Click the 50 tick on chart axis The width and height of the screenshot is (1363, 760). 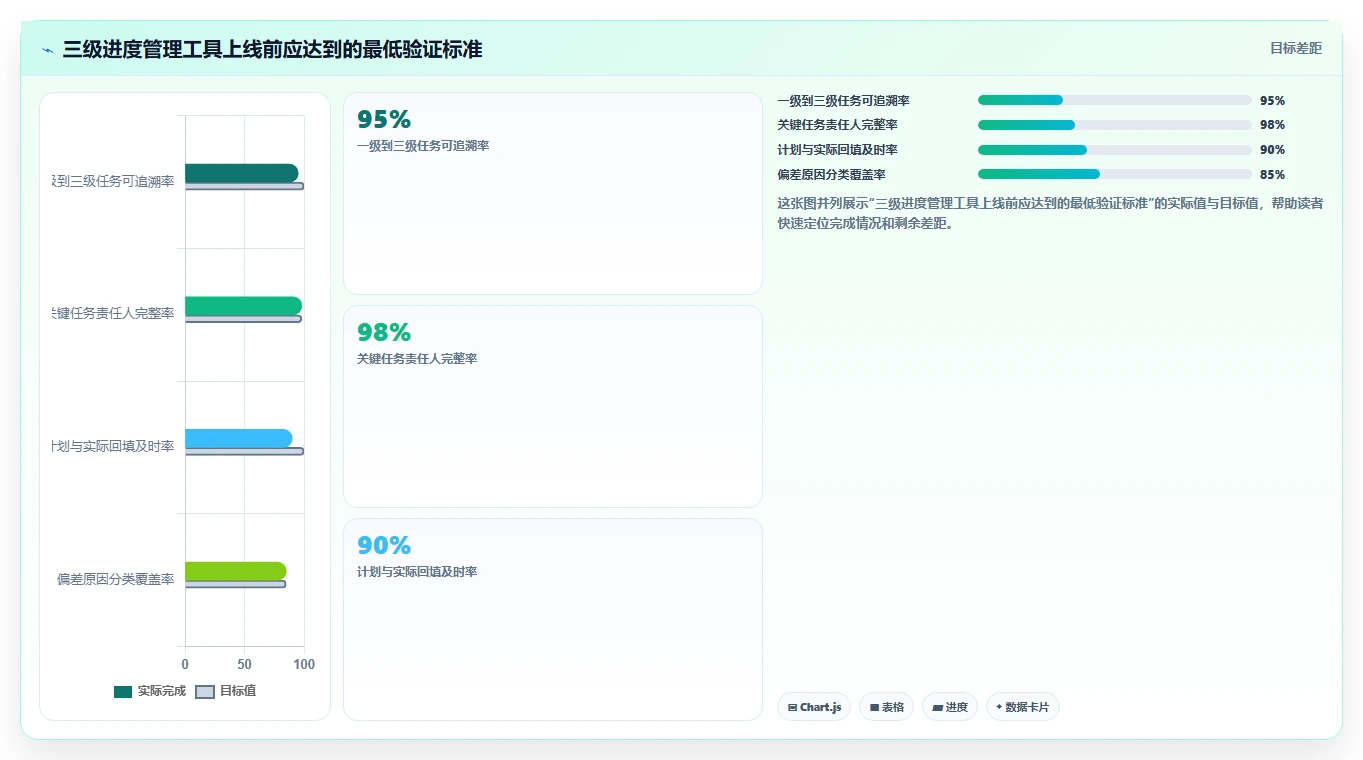(244, 664)
